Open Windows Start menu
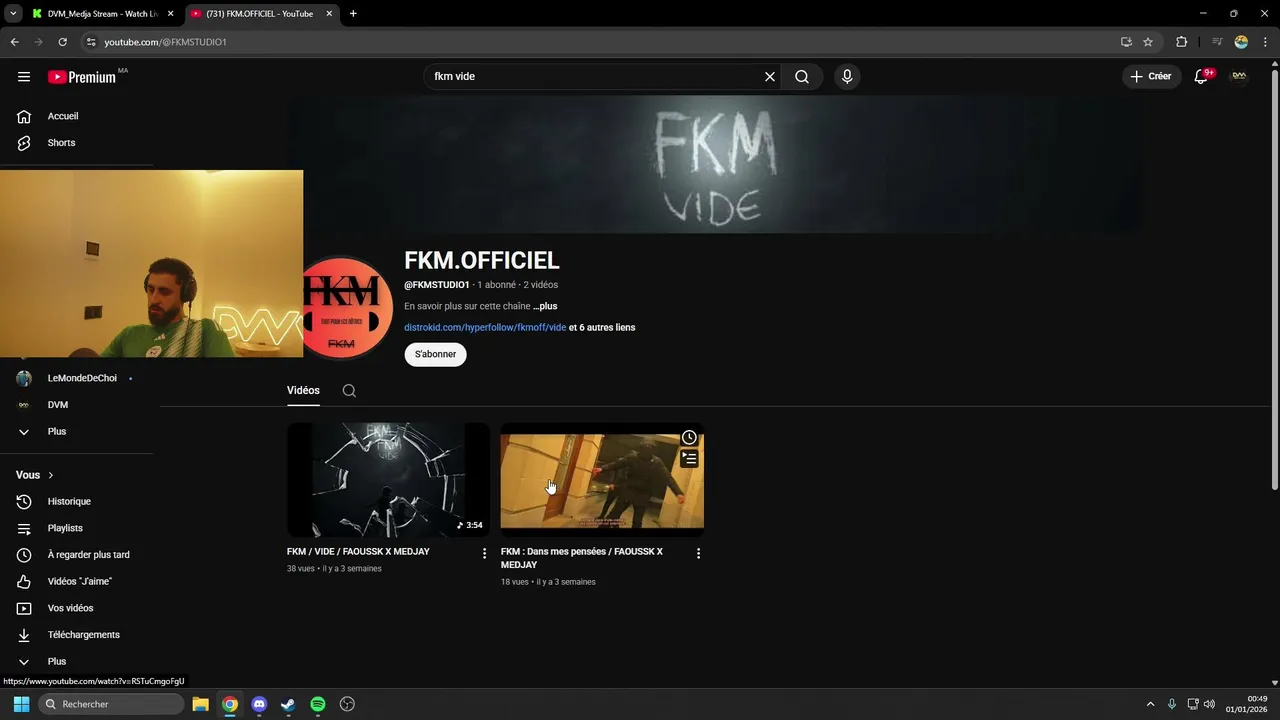This screenshot has height=720, width=1280. tap(21, 704)
